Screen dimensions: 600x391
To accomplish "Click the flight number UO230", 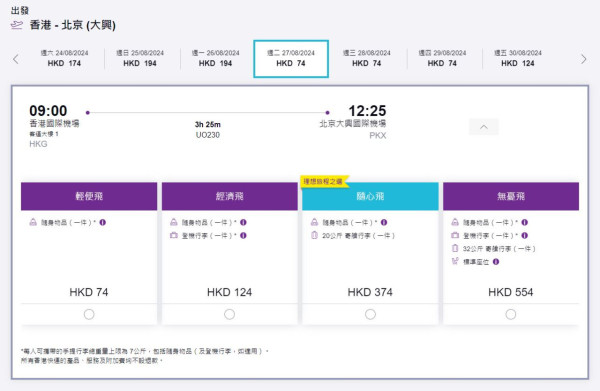I will click(x=208, y=135).
